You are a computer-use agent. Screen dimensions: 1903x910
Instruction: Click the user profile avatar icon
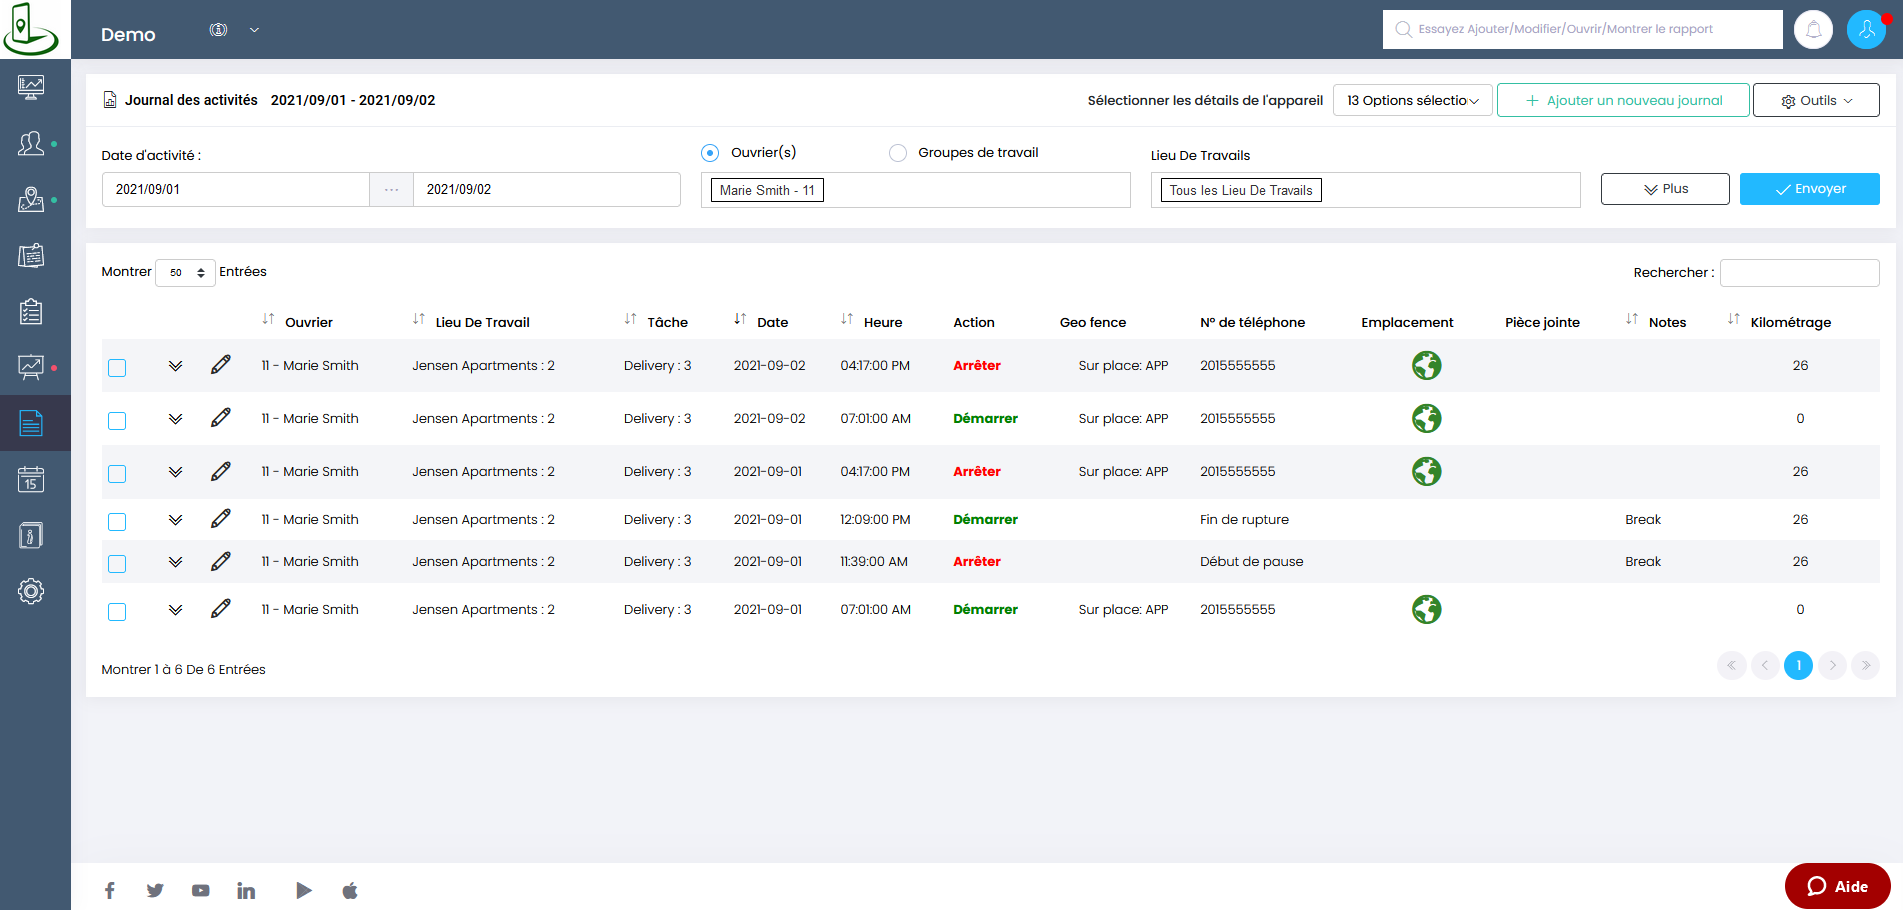click(1865, 30)
